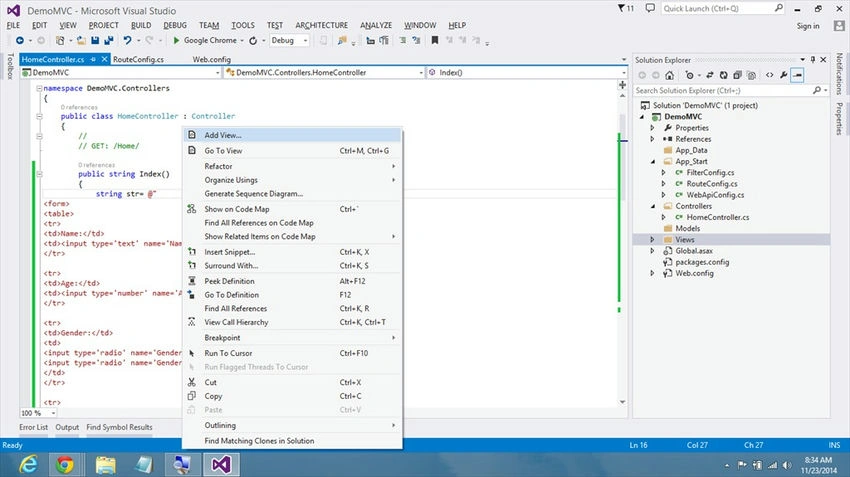Select Run To Cursor in context menu
Image resolution: width=850 pixels, height=477 pixels.
click(292, 353)
